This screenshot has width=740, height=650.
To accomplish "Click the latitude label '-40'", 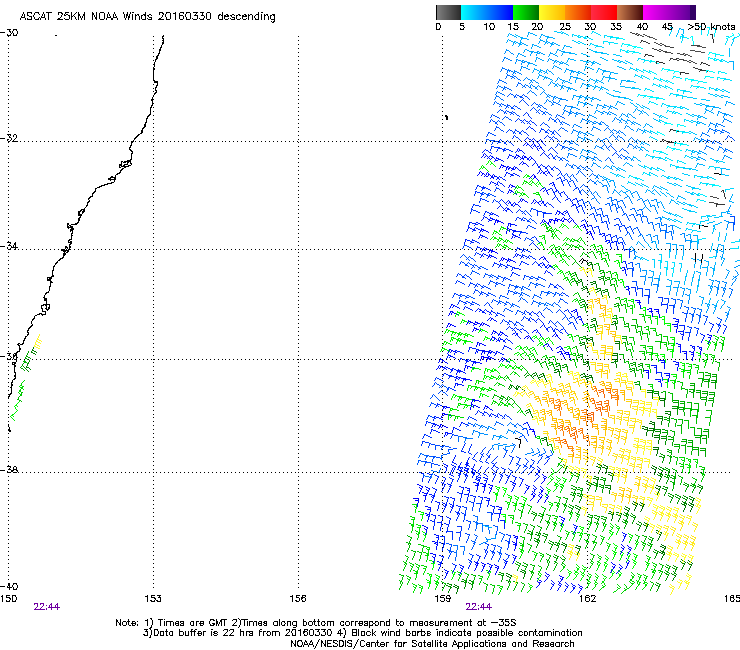I will [x=9, y=586].
